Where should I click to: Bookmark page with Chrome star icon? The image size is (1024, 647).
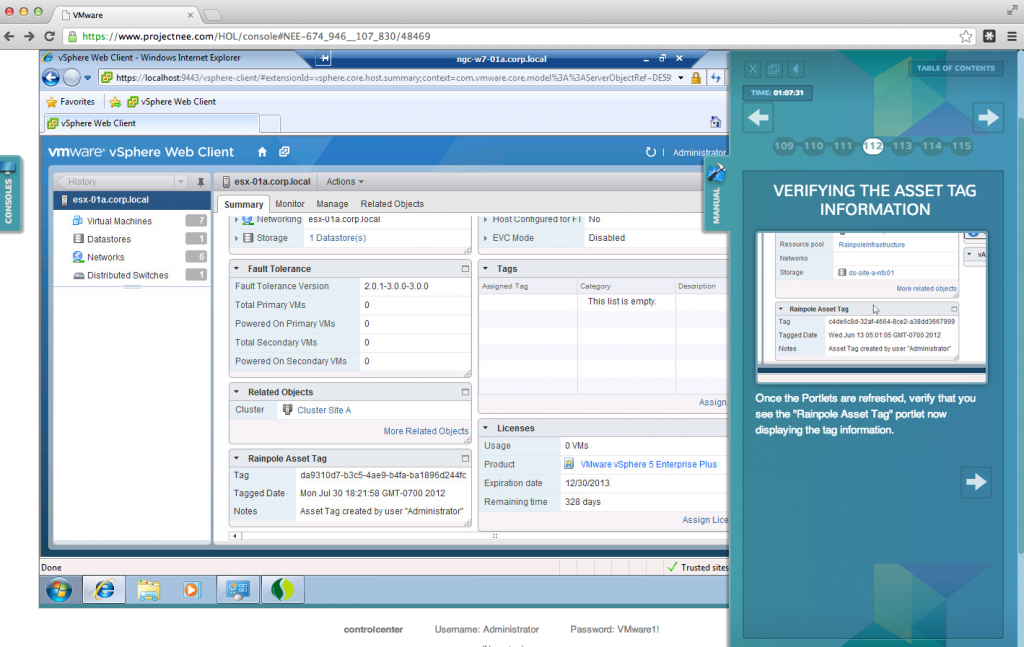coord(966,37)
